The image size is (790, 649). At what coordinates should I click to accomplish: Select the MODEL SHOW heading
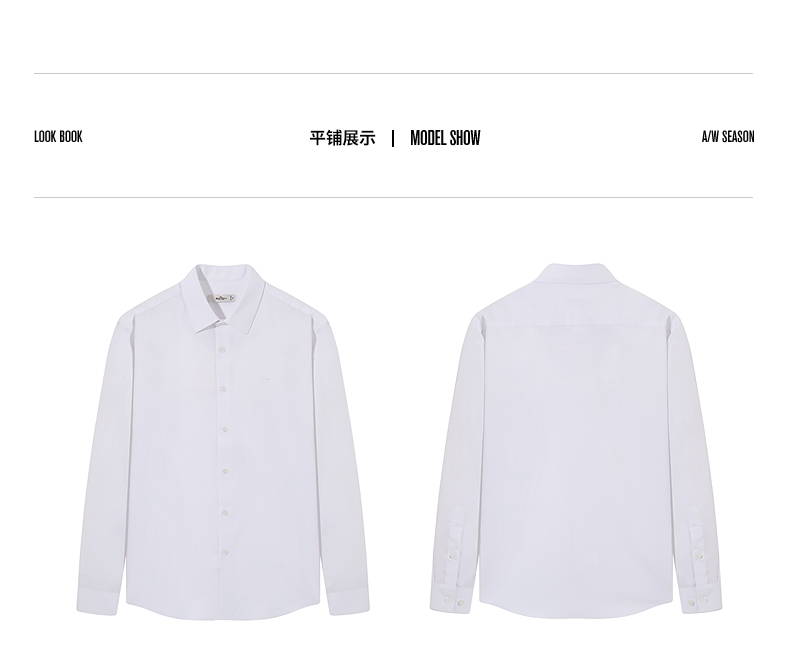[445, 138]
